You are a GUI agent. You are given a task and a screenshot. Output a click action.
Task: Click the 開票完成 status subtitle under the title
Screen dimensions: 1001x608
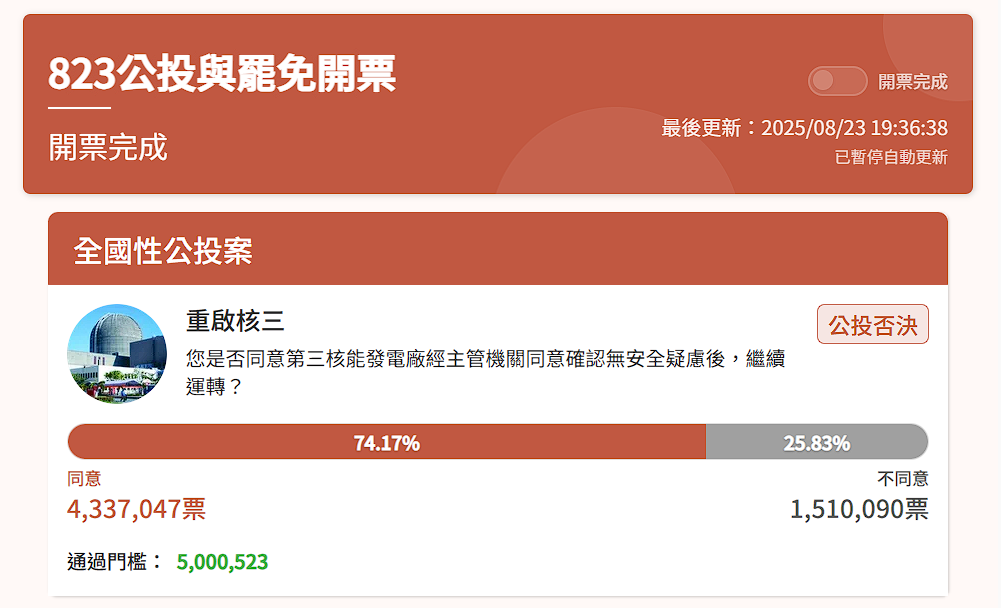pyautogui.click(x=108, y=147)
